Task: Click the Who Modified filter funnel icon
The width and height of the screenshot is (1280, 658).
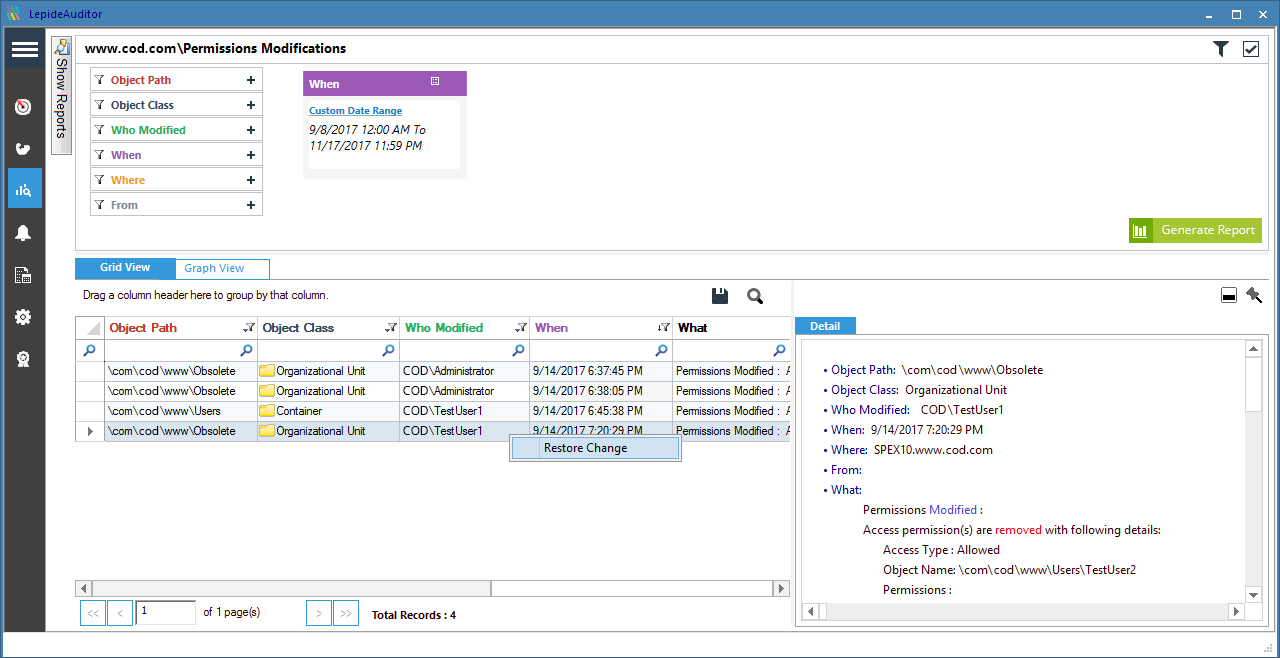Action: coord(99,130)
